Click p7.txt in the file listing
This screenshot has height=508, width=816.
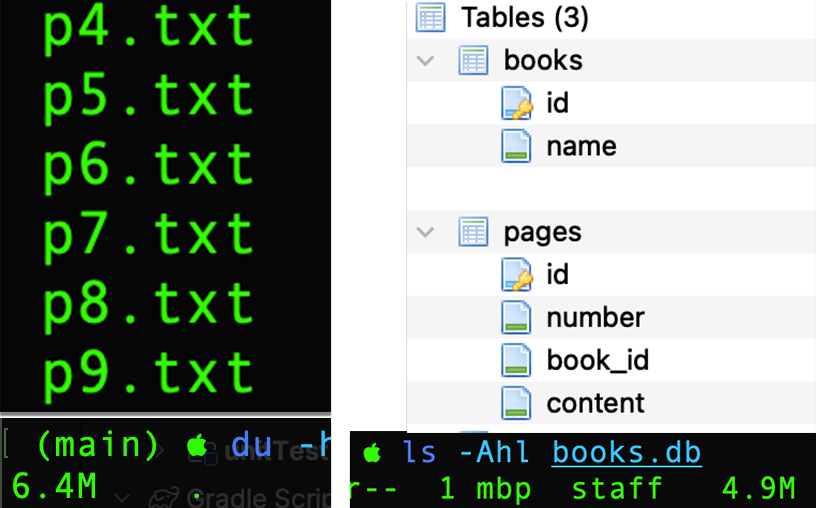(x=148, y=235)
